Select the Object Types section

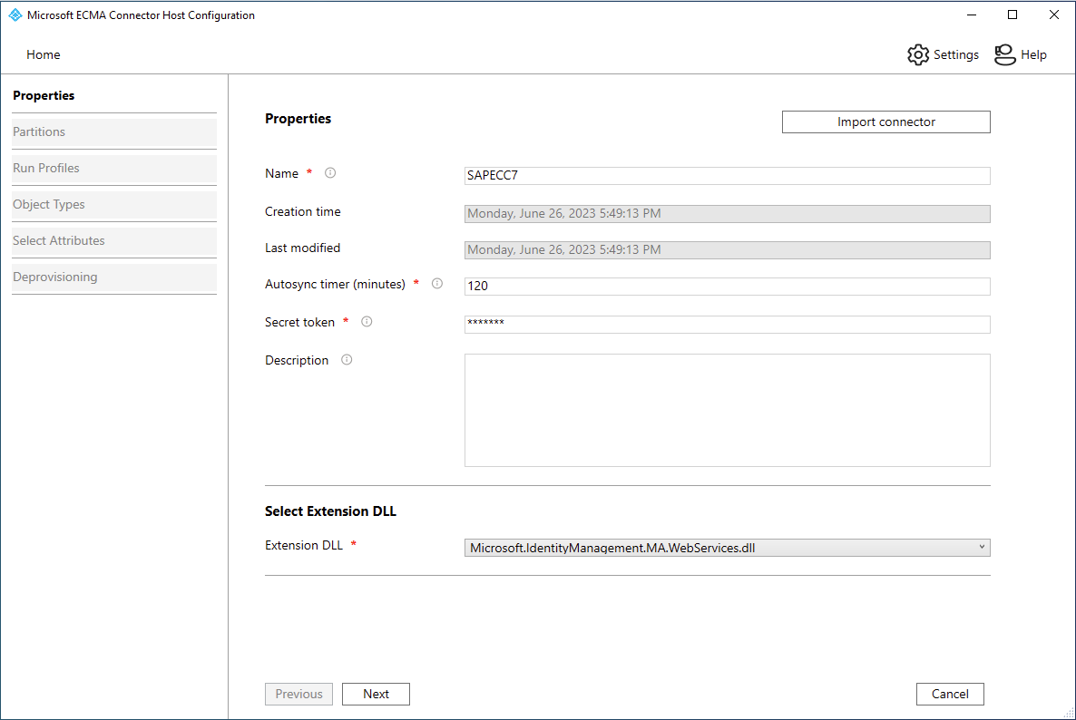click(113, 204)
